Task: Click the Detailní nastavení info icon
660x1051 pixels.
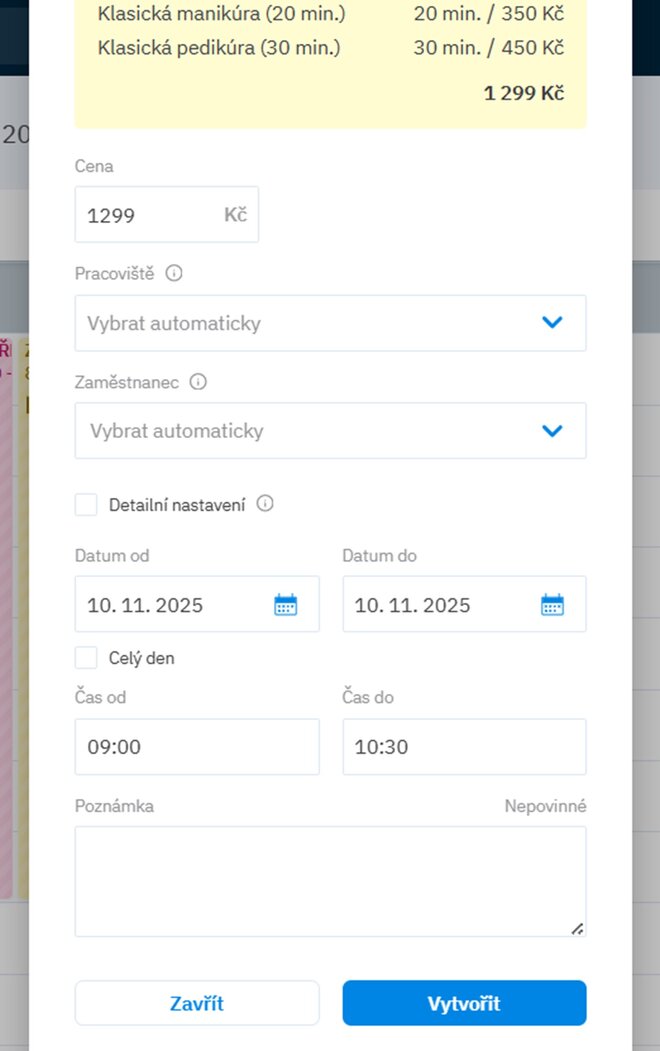Action: pyautogui.click(x=265, y=504)
